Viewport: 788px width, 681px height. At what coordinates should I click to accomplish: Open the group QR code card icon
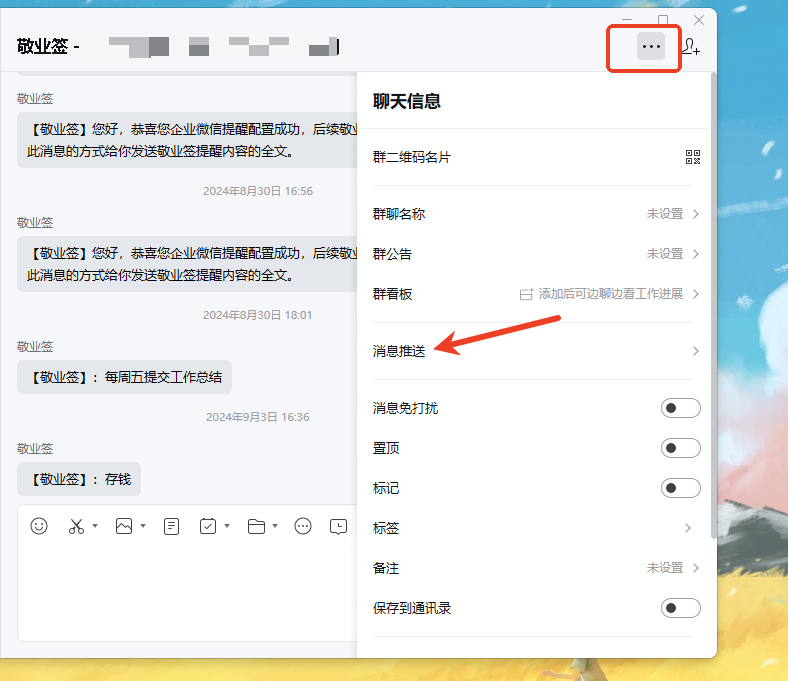pyautogui.click(x=692, y=157)
